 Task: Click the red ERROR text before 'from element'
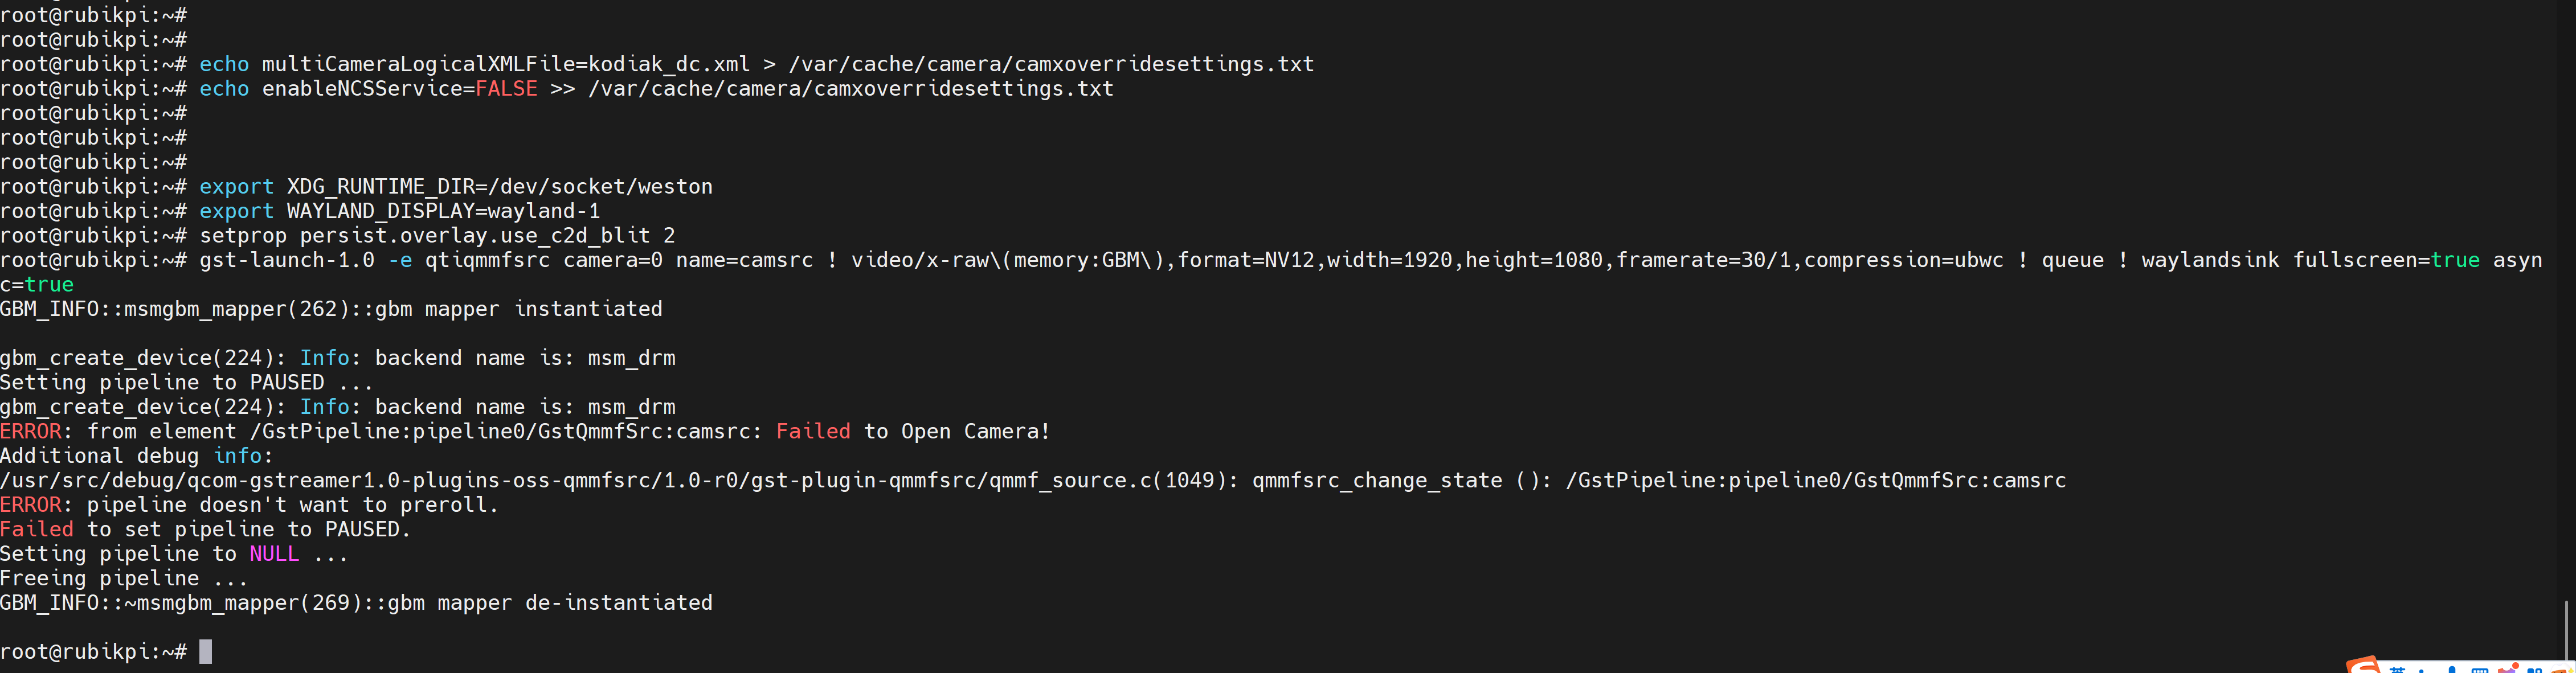click(31, 431)
